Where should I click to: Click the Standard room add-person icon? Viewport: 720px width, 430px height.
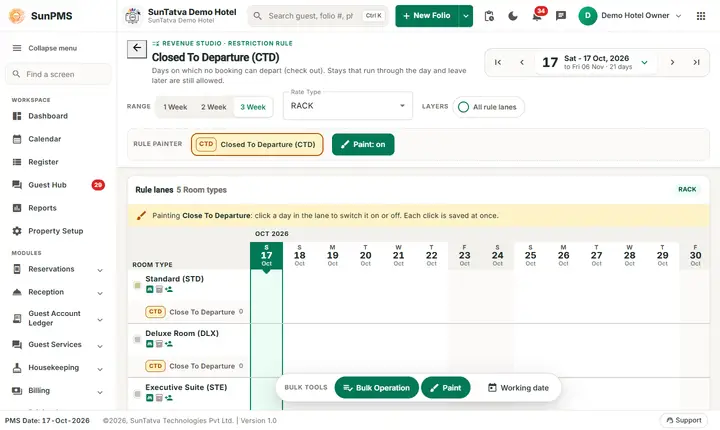click(169, 289)
